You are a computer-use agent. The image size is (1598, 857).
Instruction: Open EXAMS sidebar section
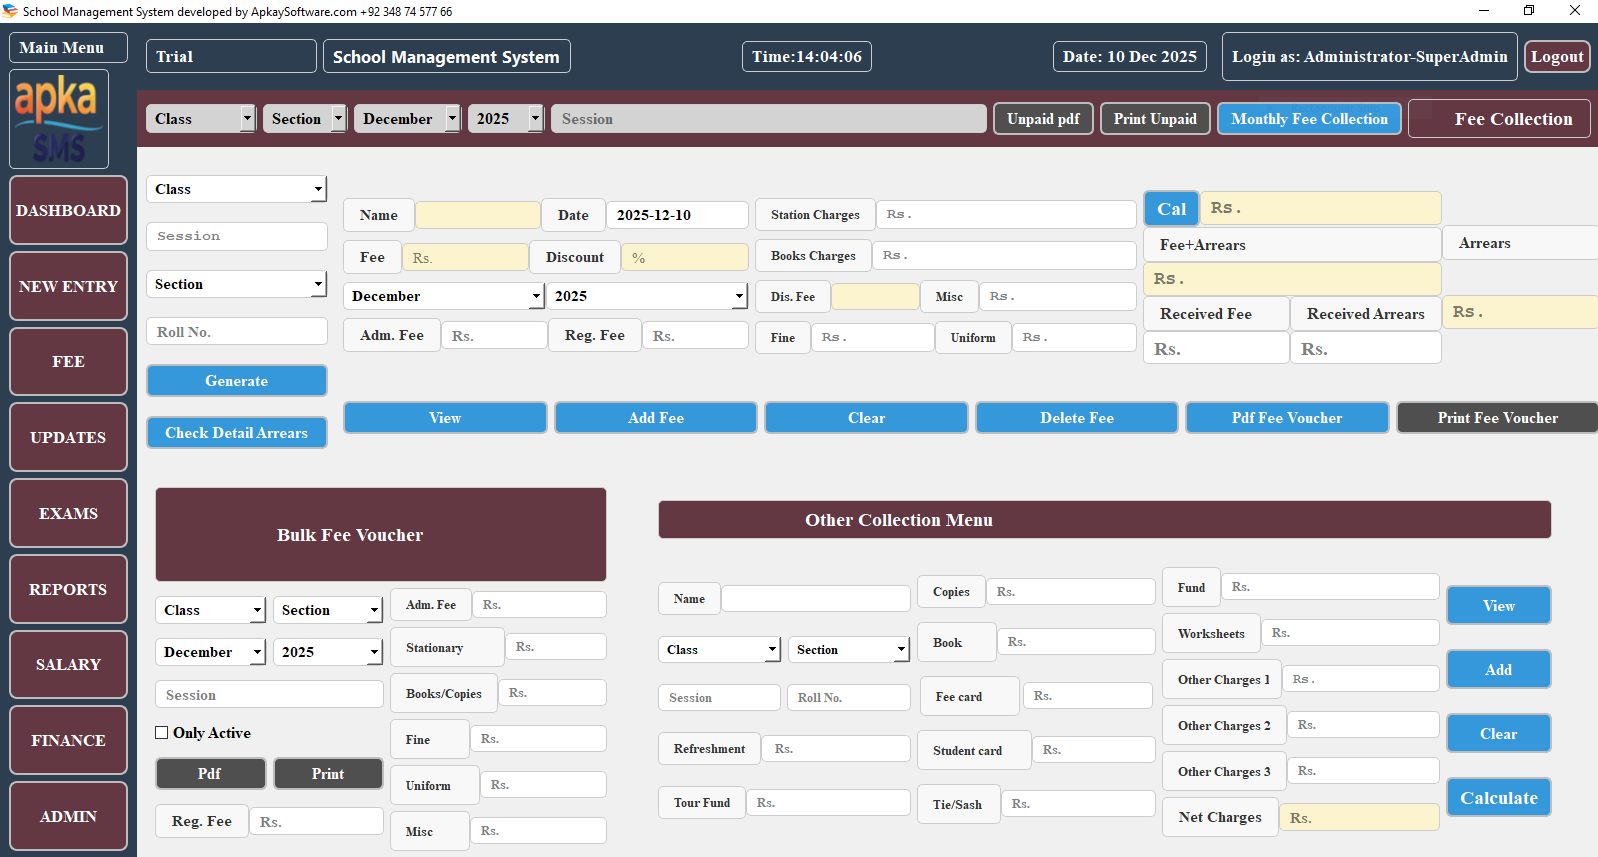(x=68, y=513)
